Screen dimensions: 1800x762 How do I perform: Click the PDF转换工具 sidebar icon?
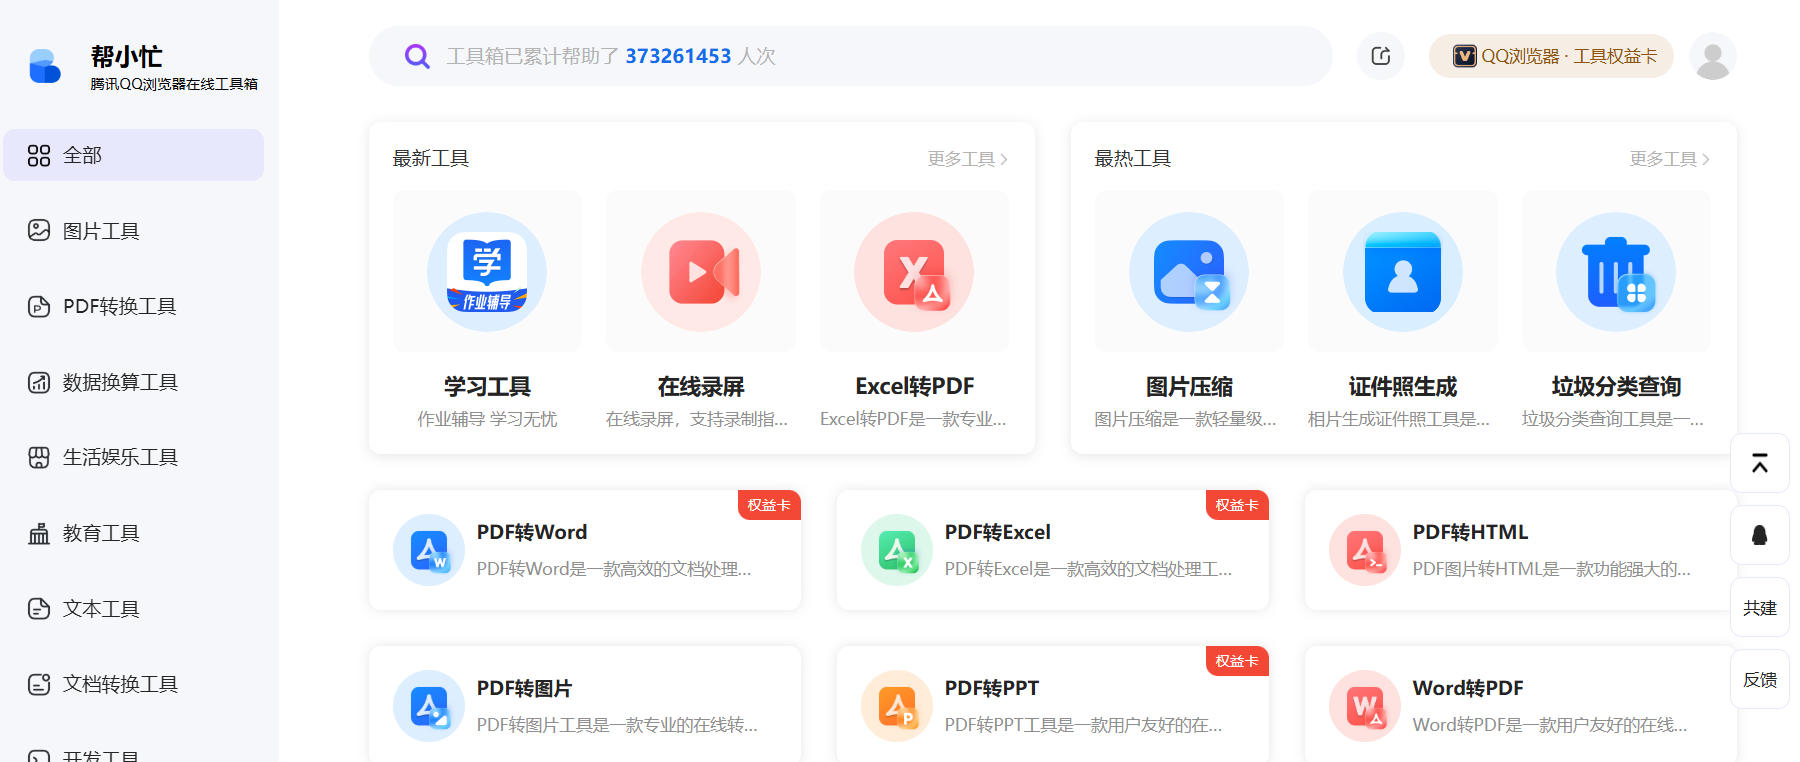coord(39,306)
